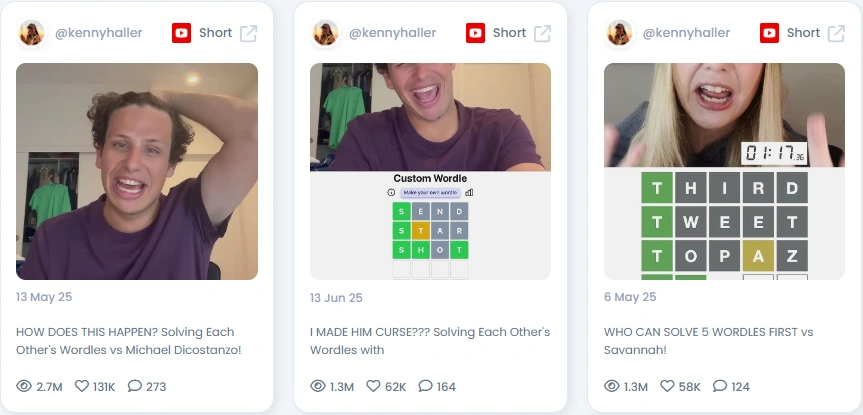Open the Custom Wordle video thumbnail
Image resolution: width=863 pixels, height=415 pixels.
(430, 171)
